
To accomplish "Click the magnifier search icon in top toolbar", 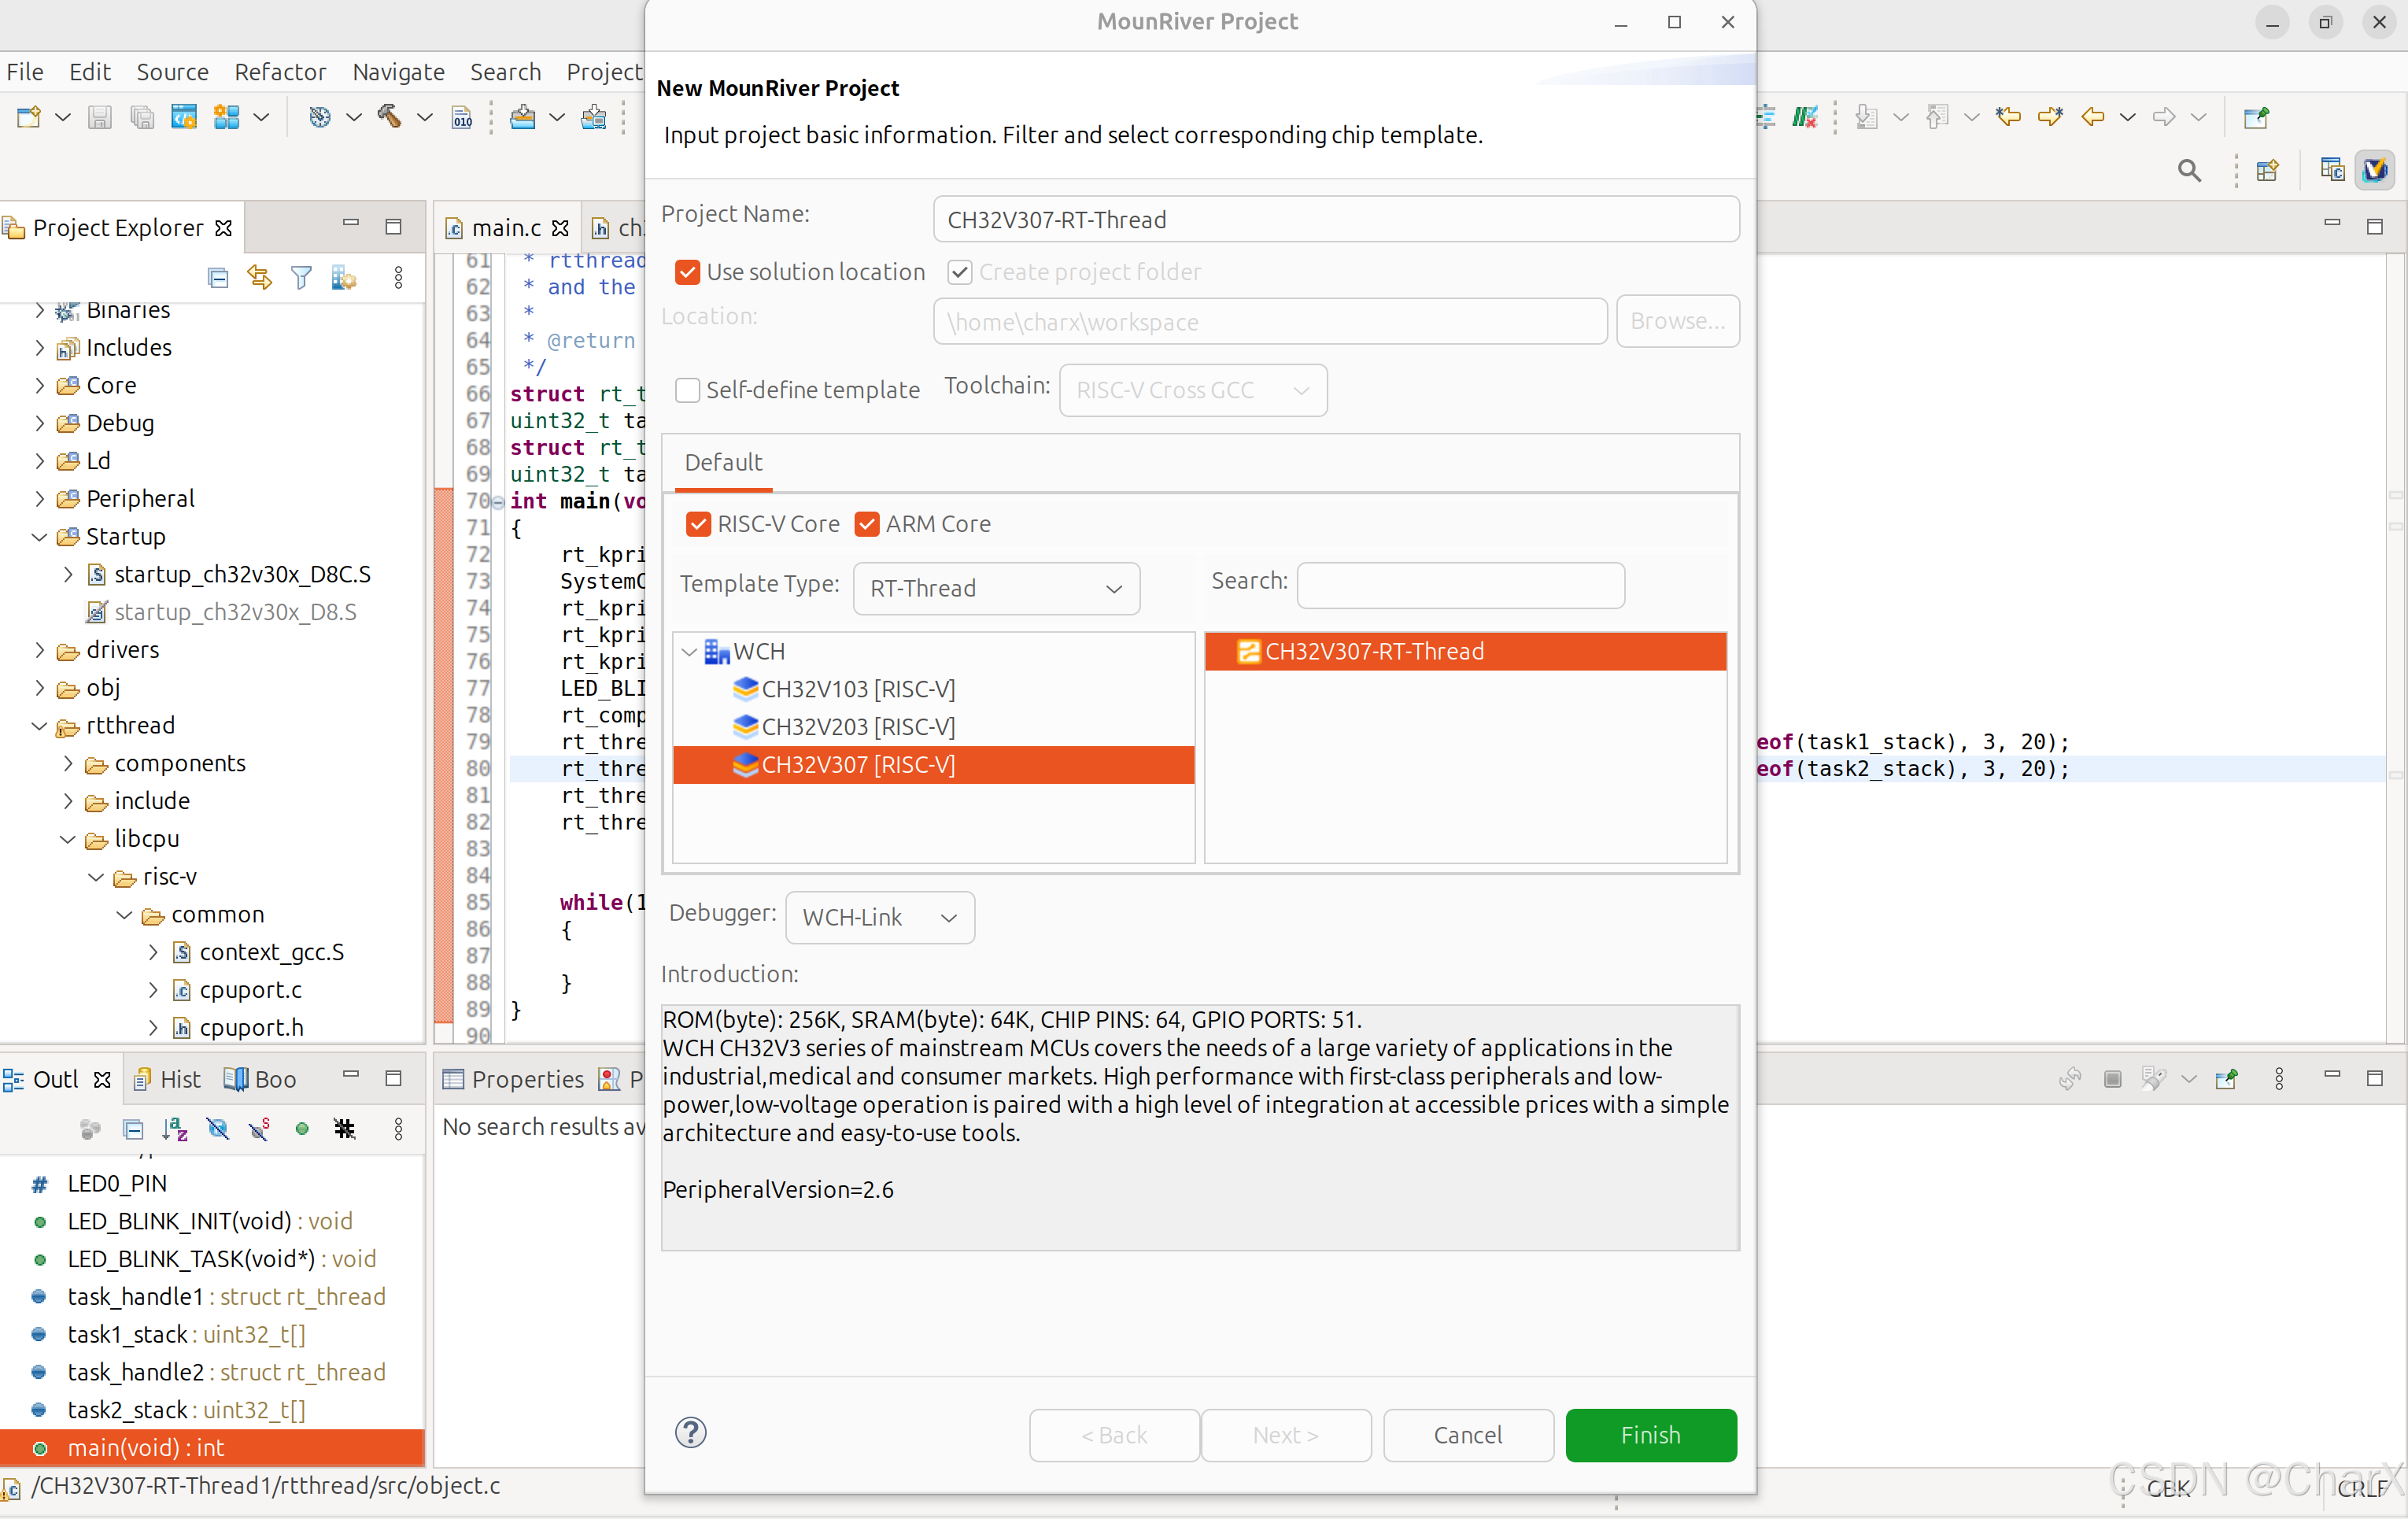I will [2188, 171].
